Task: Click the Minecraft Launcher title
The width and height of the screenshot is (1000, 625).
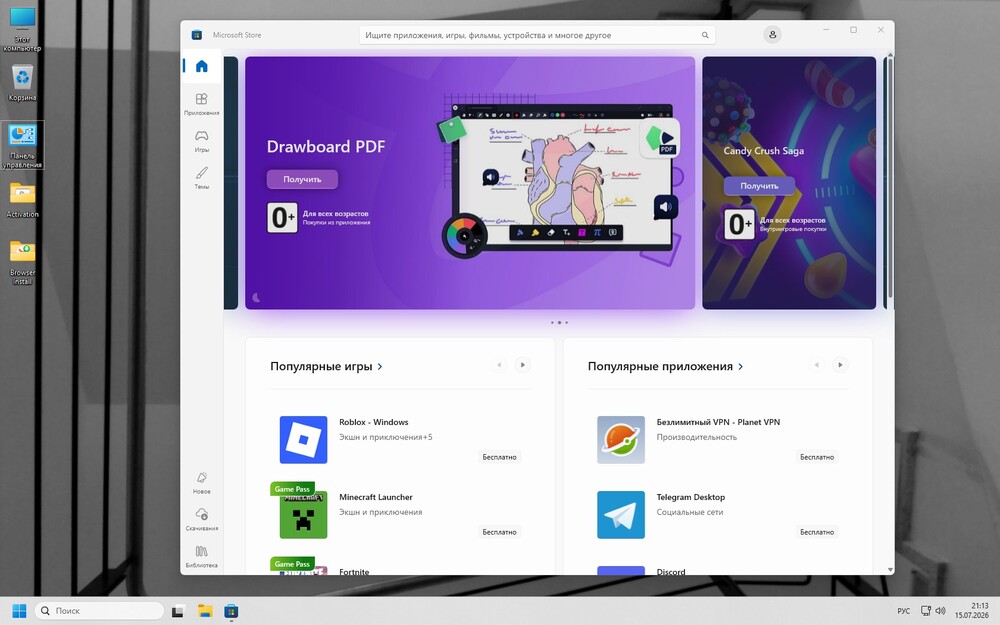Action: pos(376,497)
